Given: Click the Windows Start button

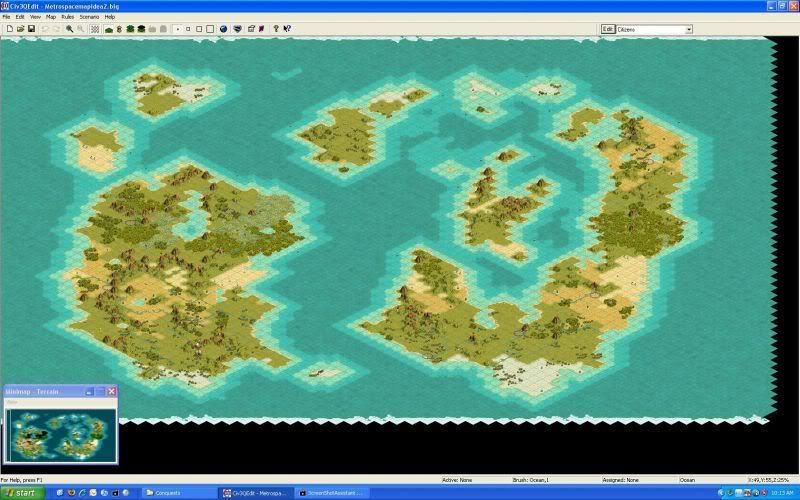Looking at the screenshot, I should point(22,493).
